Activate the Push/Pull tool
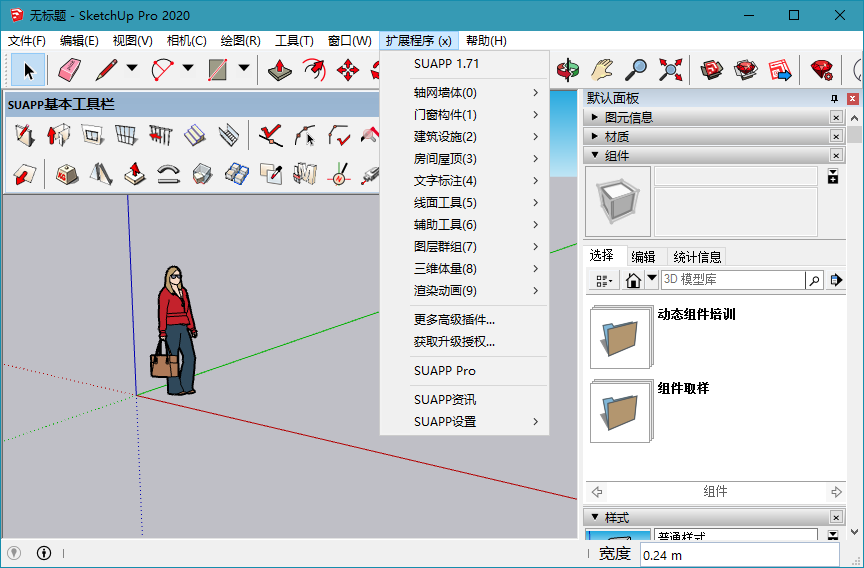The image size is (864, 568). click(281, 70)
